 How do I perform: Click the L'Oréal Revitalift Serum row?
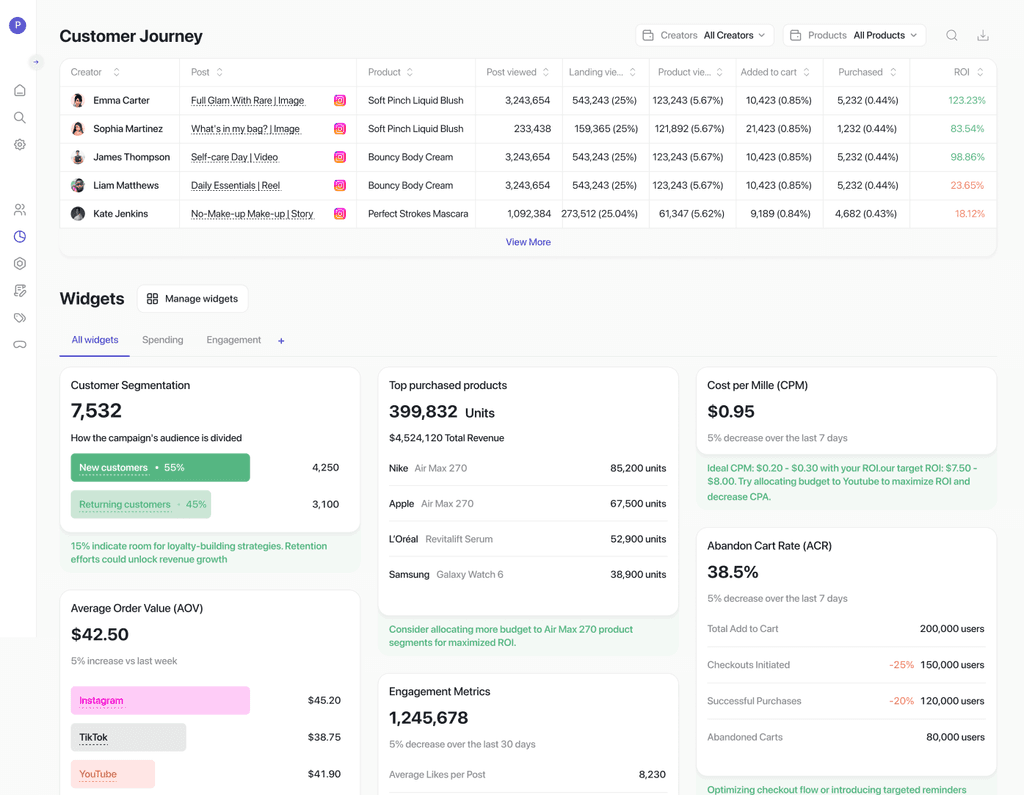[x=528, y=540]
